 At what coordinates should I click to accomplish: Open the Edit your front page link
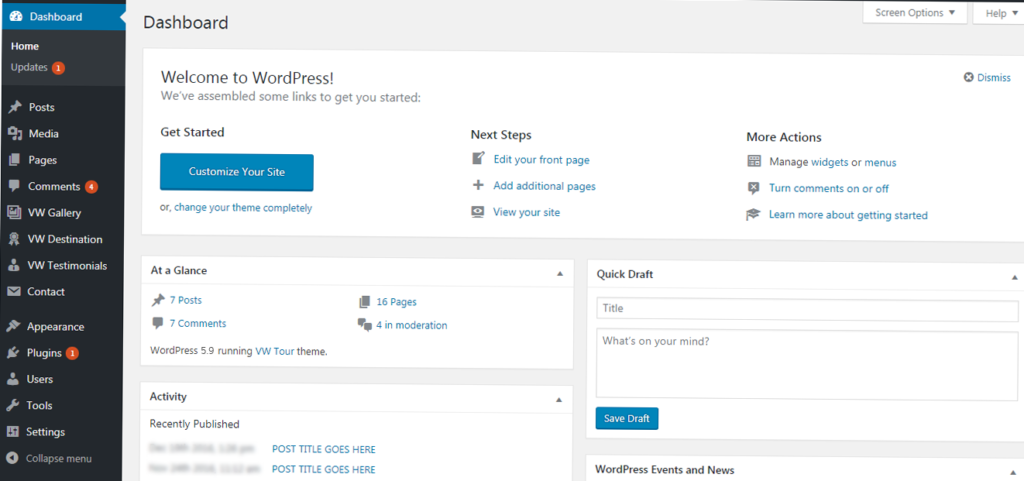541,159
